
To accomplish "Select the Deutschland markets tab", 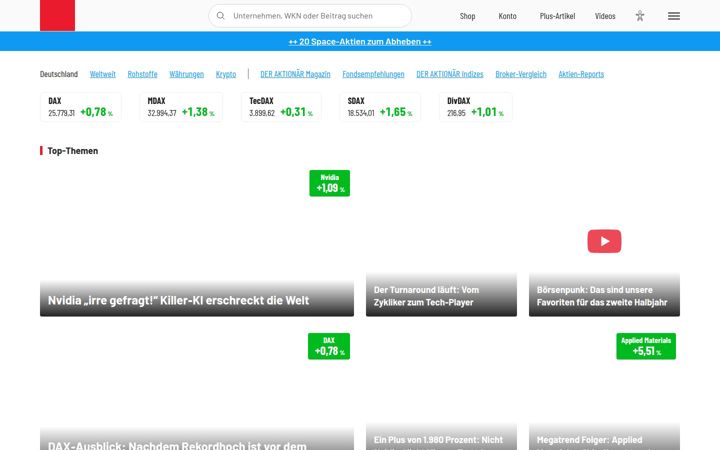I will tap(59, 74).
